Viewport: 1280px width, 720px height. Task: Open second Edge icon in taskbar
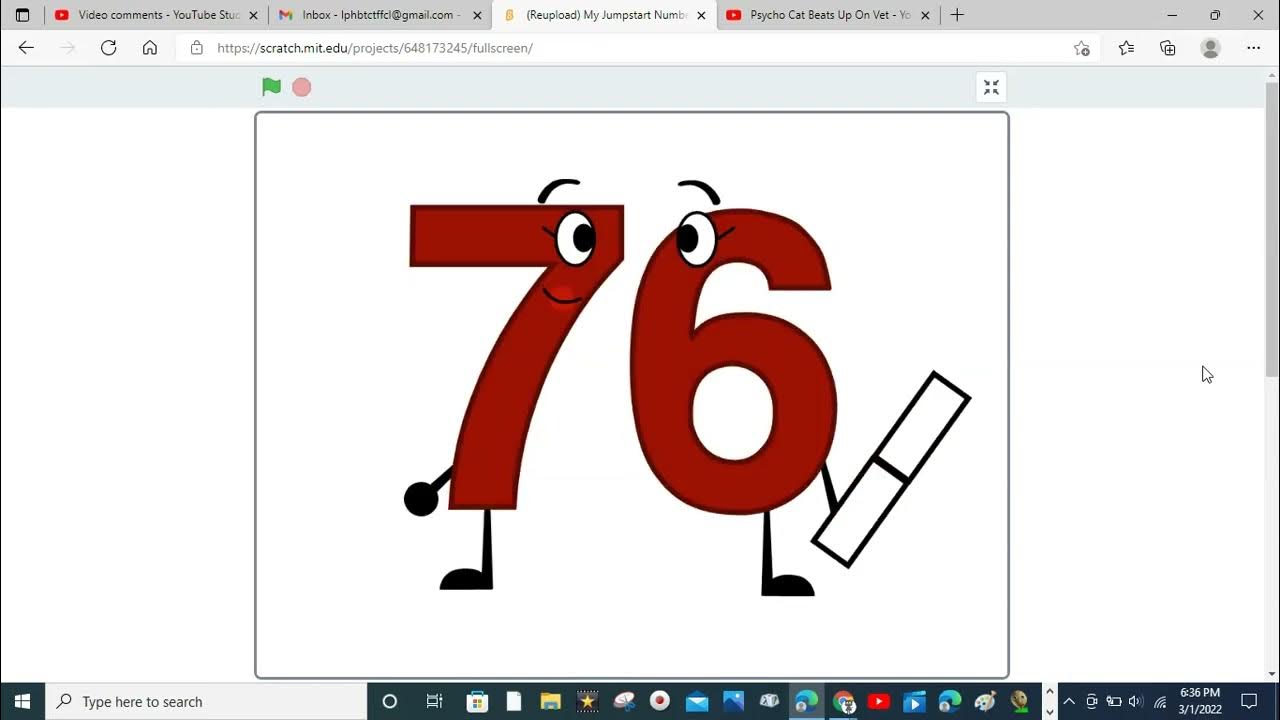pyautogui.click(x=950, y=701)
